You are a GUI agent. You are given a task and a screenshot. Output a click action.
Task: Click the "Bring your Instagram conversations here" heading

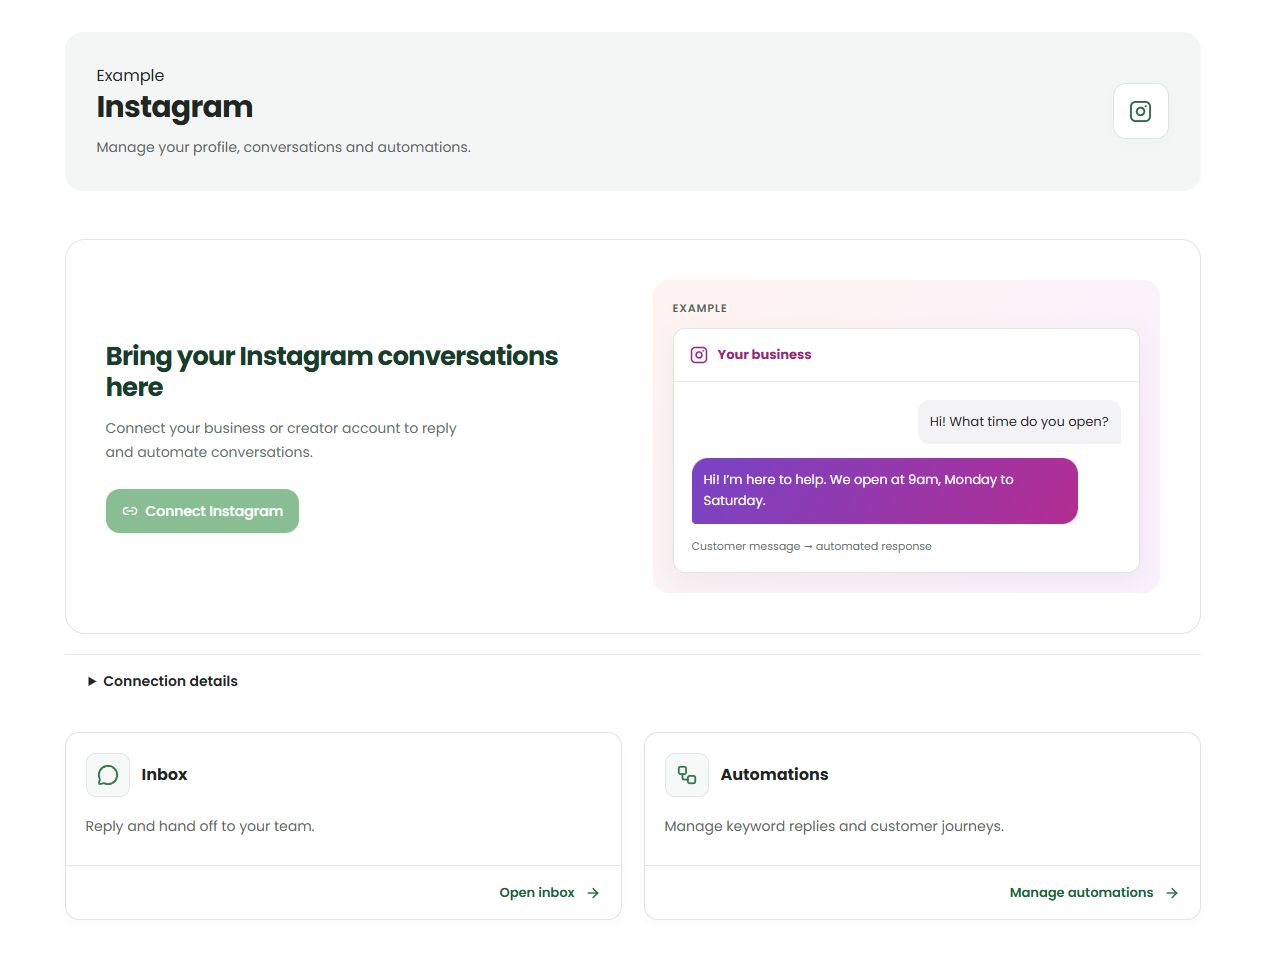332,371
